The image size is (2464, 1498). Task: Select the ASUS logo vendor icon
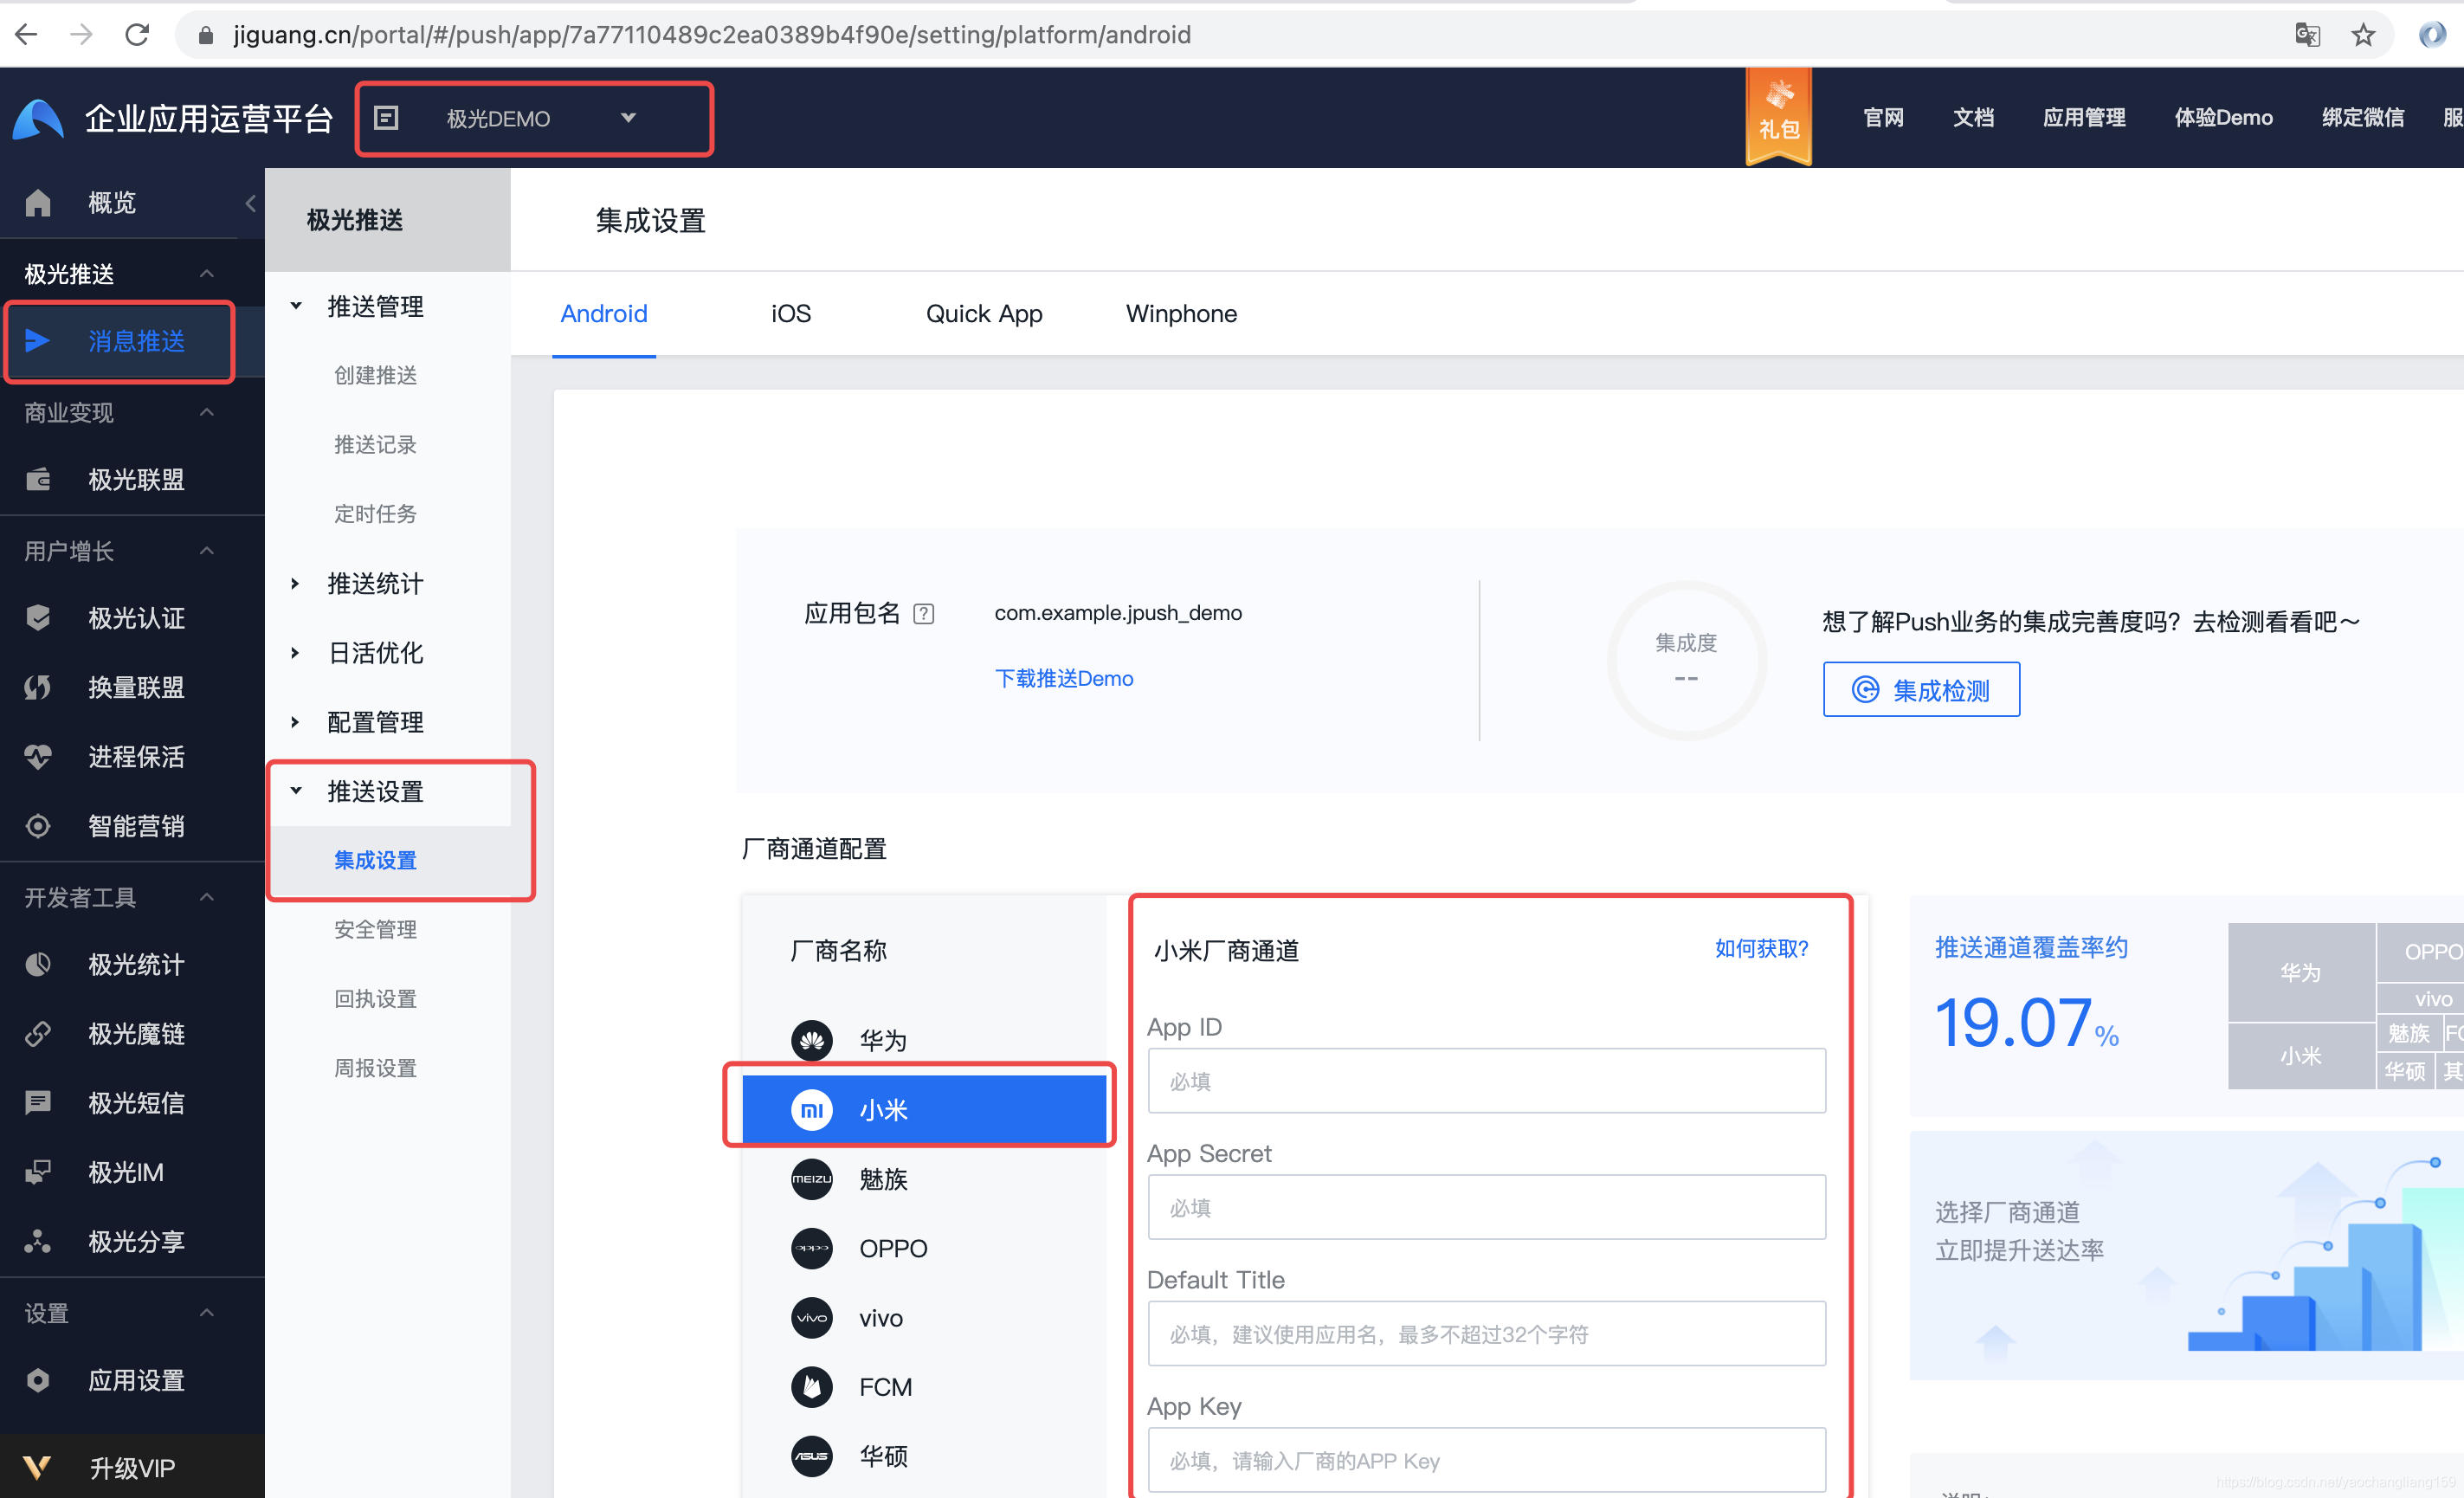[x=812, y=1456]
